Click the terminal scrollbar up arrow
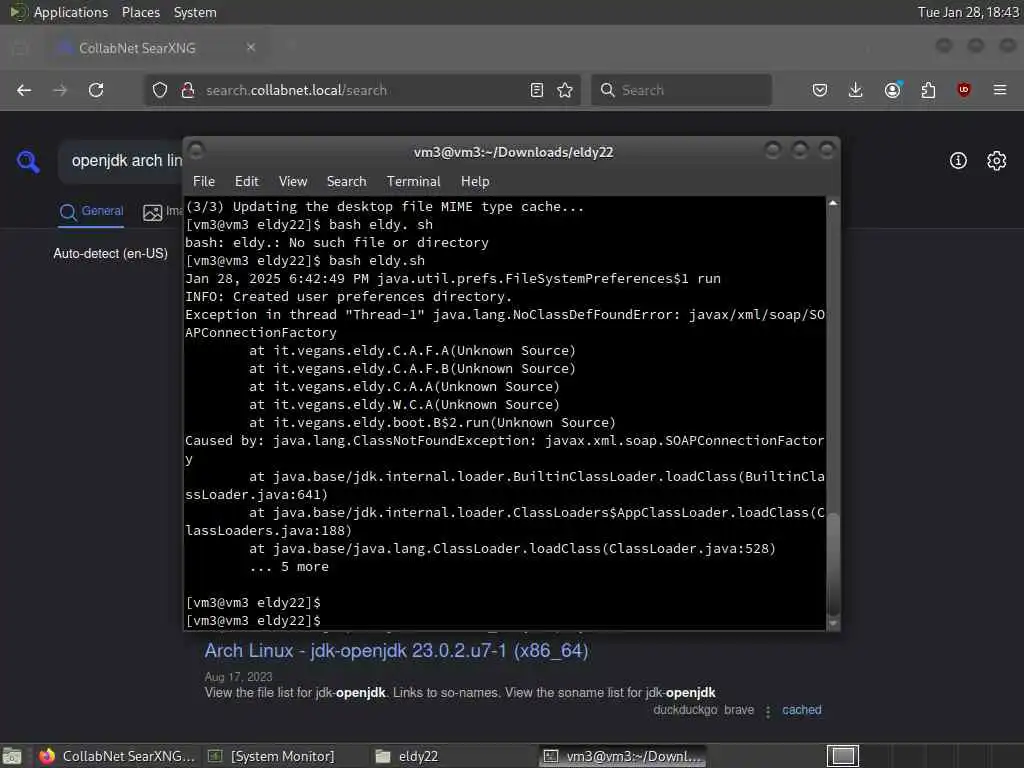The width and height of the screenshot is (1024, 768). (833, 203)
